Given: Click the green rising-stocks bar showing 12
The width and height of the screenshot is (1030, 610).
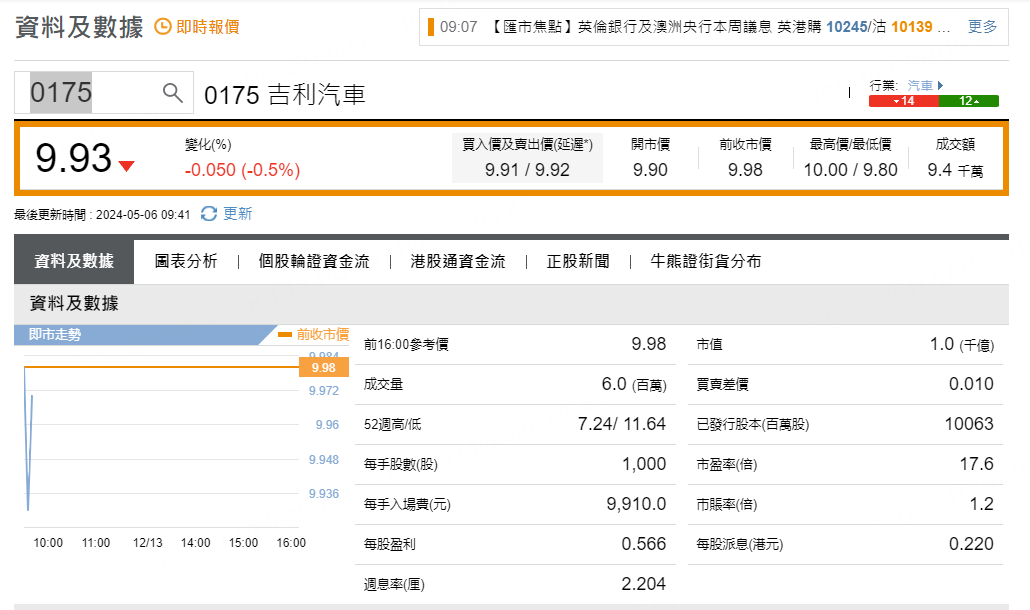Looking at the screenshot, I should pyautogui.click(x=969, y=101).
